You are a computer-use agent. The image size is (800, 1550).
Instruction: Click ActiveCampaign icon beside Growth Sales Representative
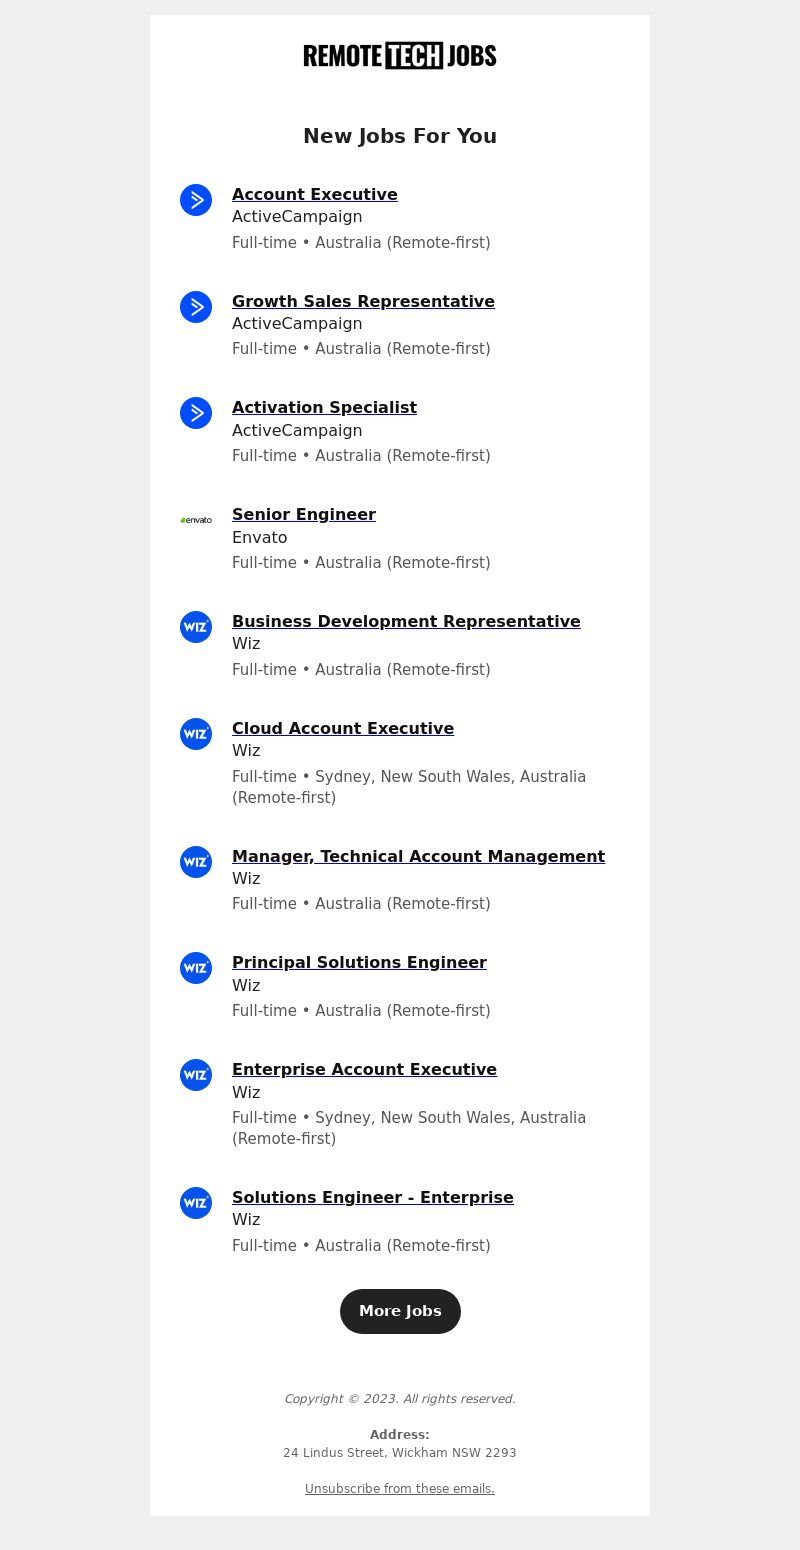(196, 307)
